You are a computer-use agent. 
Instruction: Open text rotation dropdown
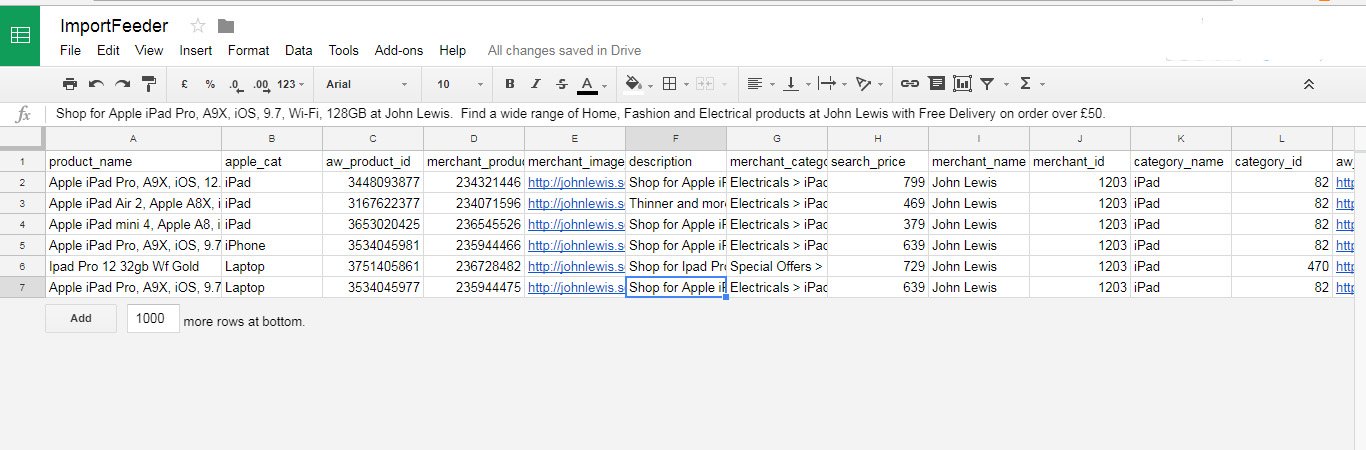click(x=869, y=84)
